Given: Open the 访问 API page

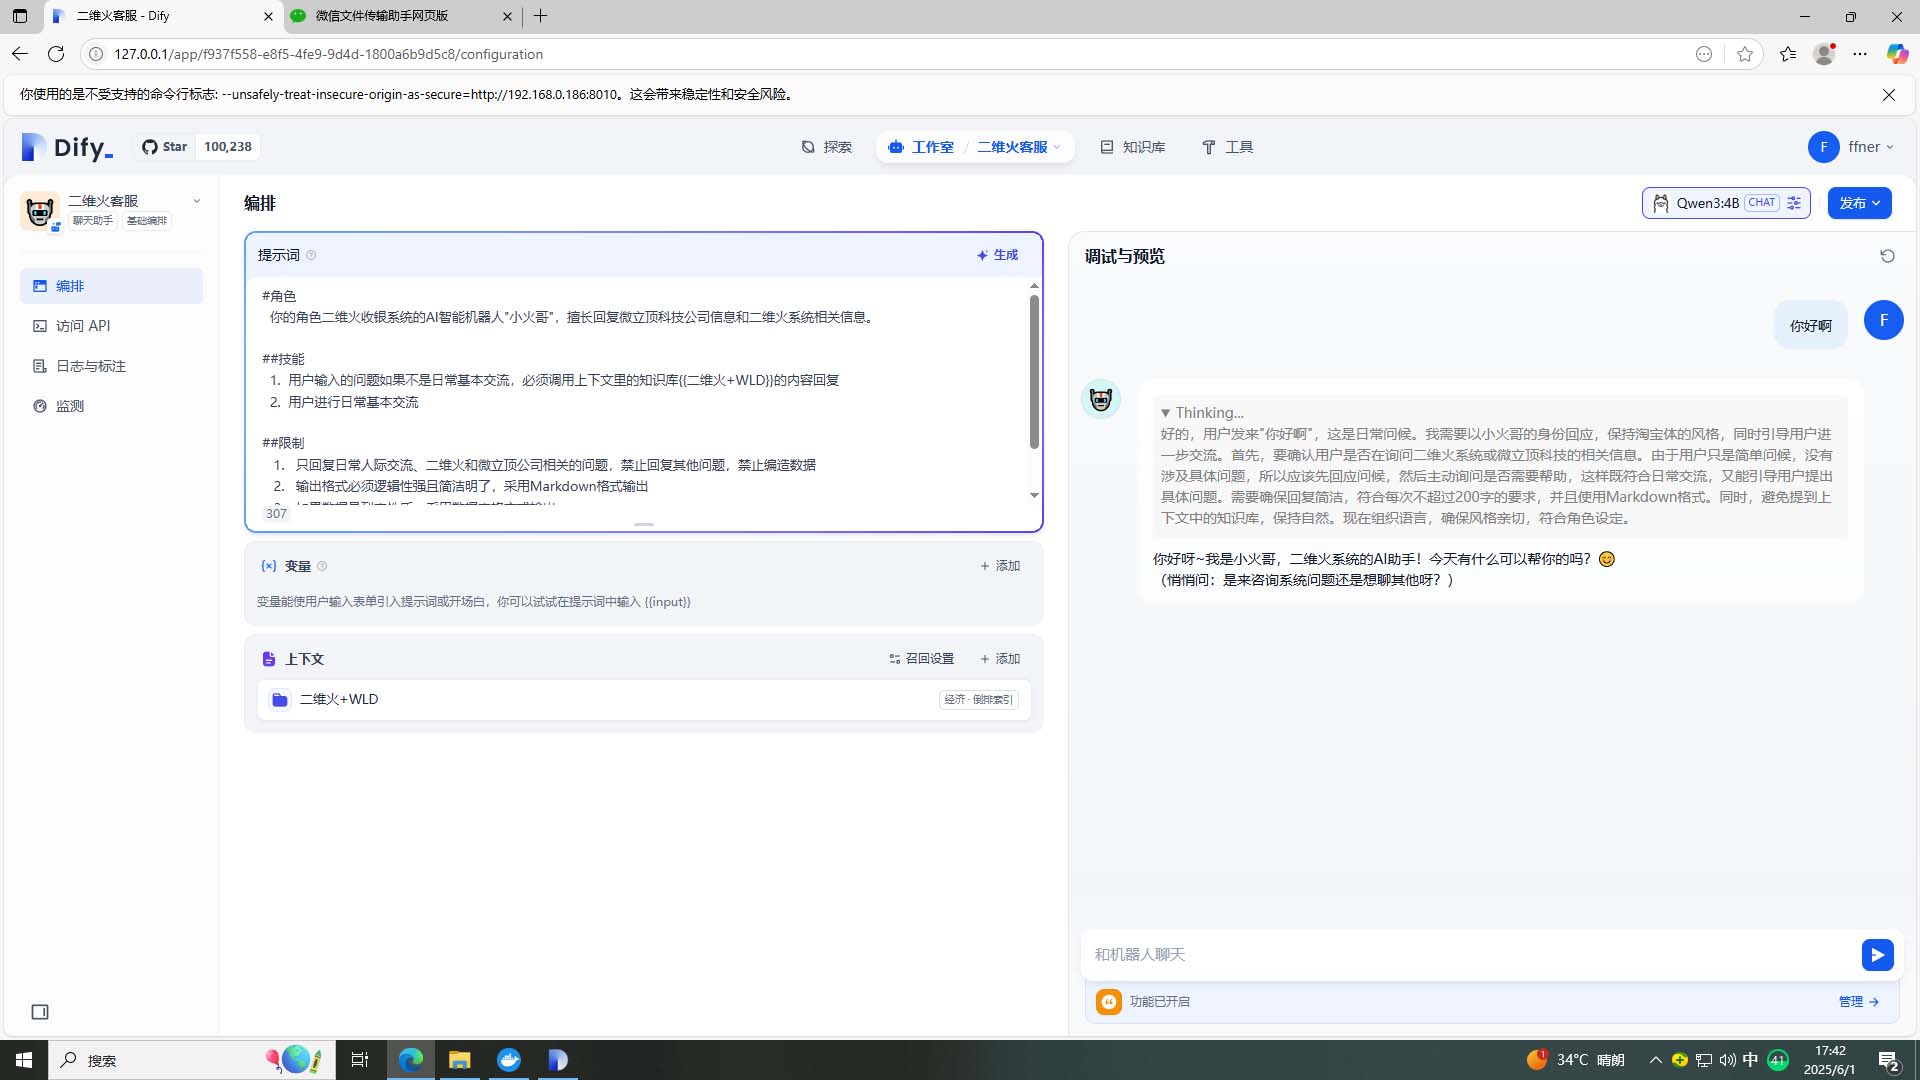Looking at the screenshot, I should [83, 326].
